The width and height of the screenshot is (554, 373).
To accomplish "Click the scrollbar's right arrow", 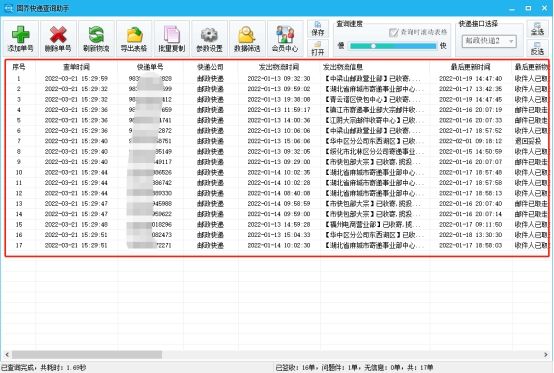I will tap(546, 354).
